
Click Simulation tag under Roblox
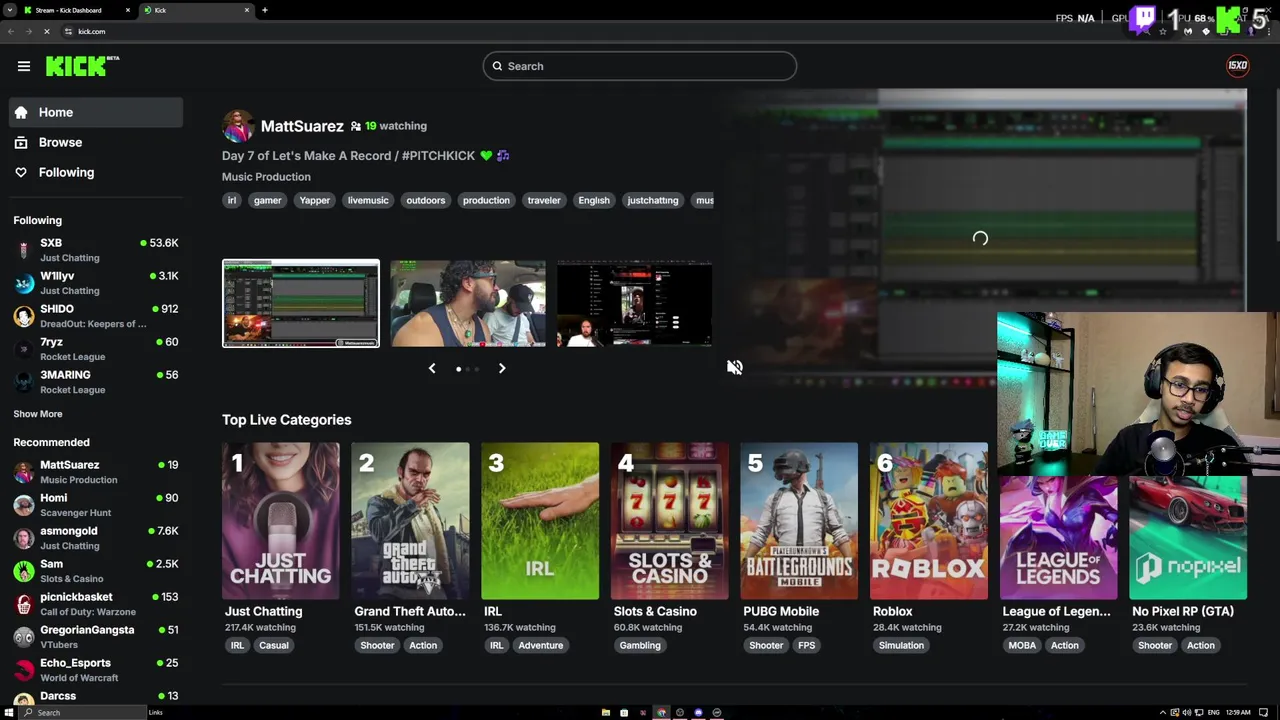point(901,645)
